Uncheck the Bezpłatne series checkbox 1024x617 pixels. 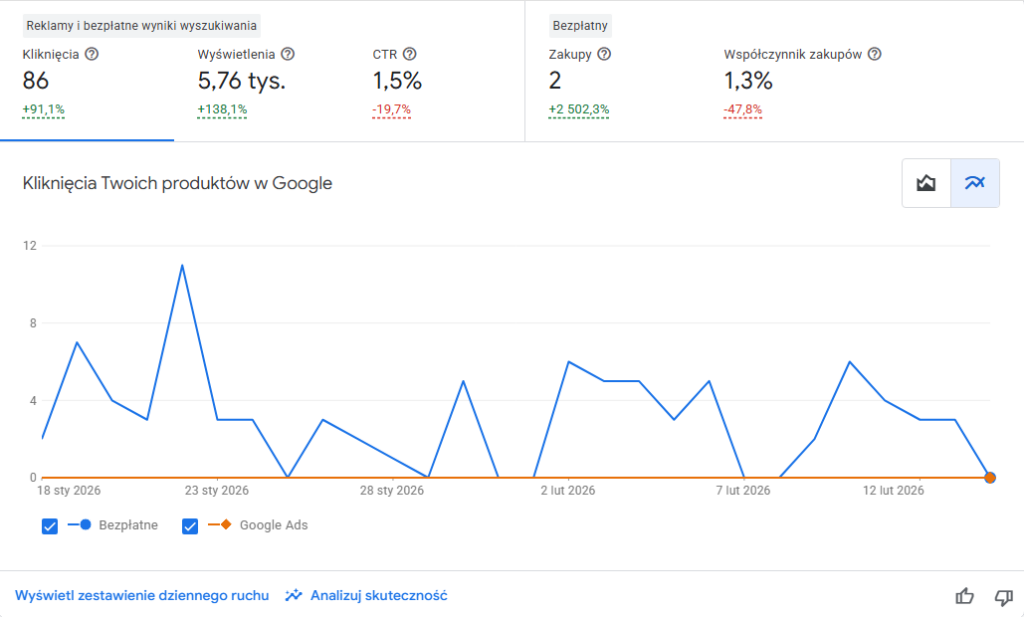coord(50,526)
